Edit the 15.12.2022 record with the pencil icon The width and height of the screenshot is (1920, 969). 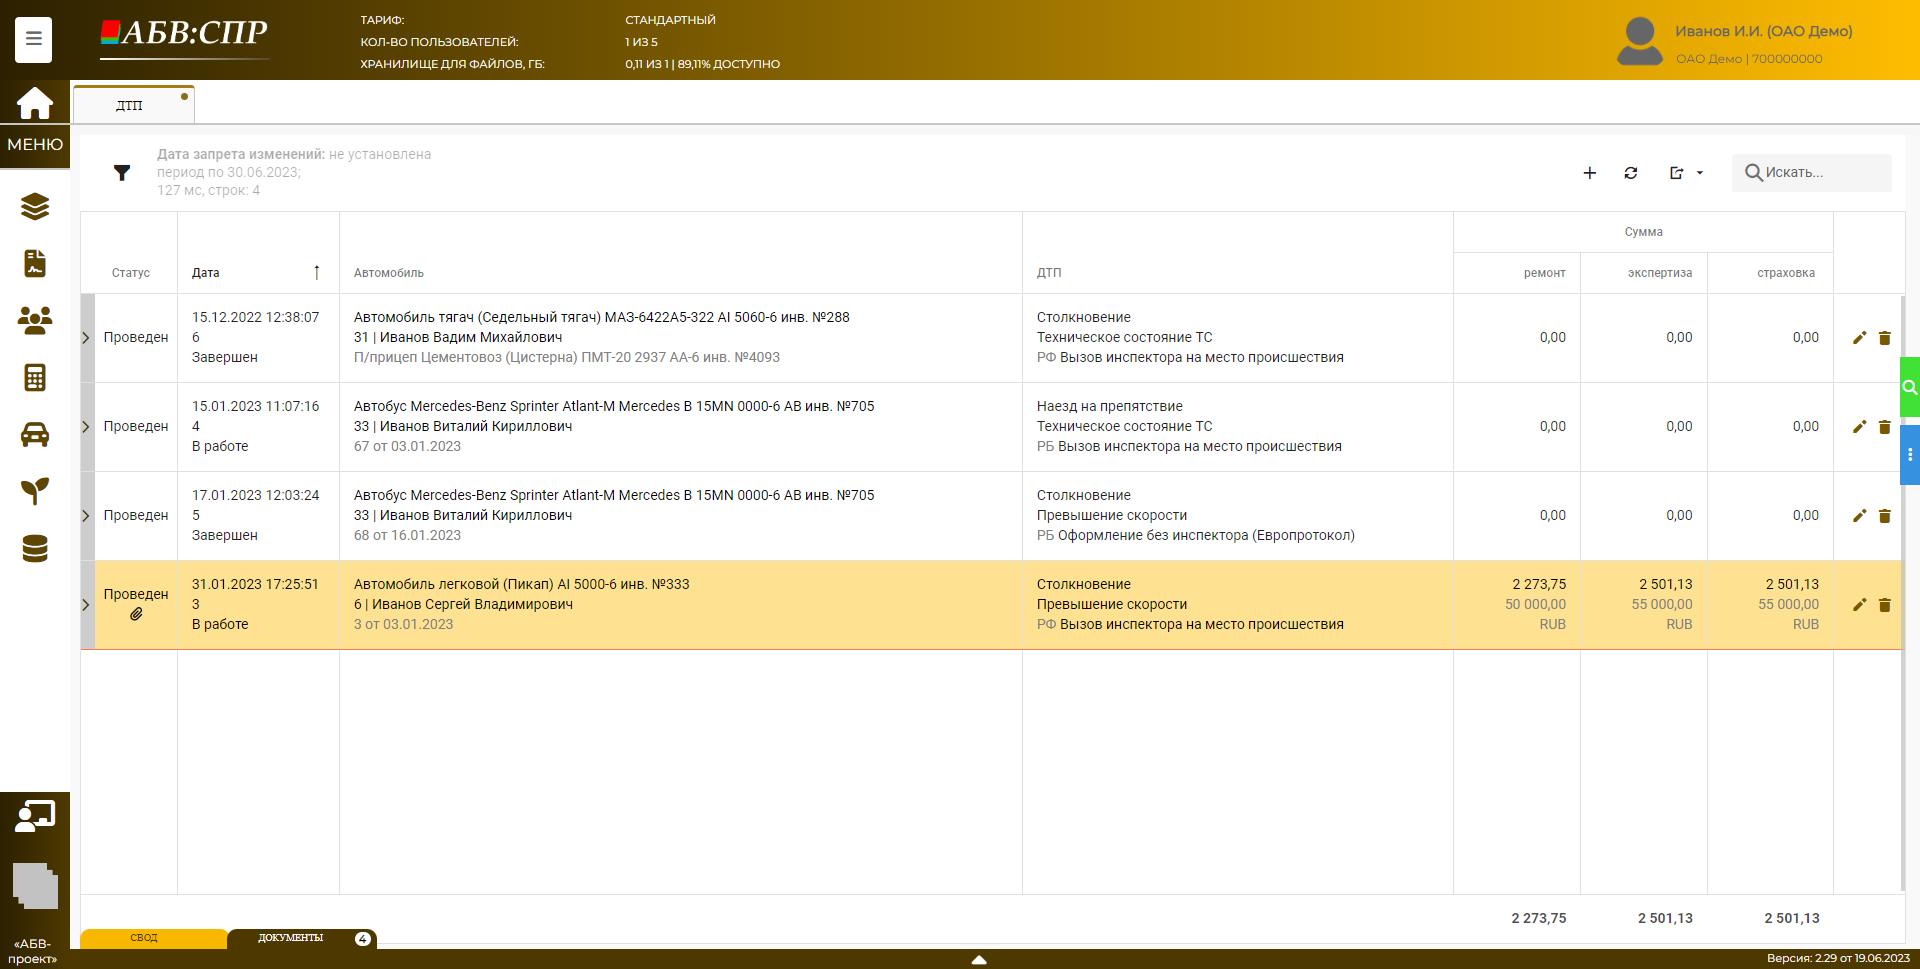[1859, 337]
